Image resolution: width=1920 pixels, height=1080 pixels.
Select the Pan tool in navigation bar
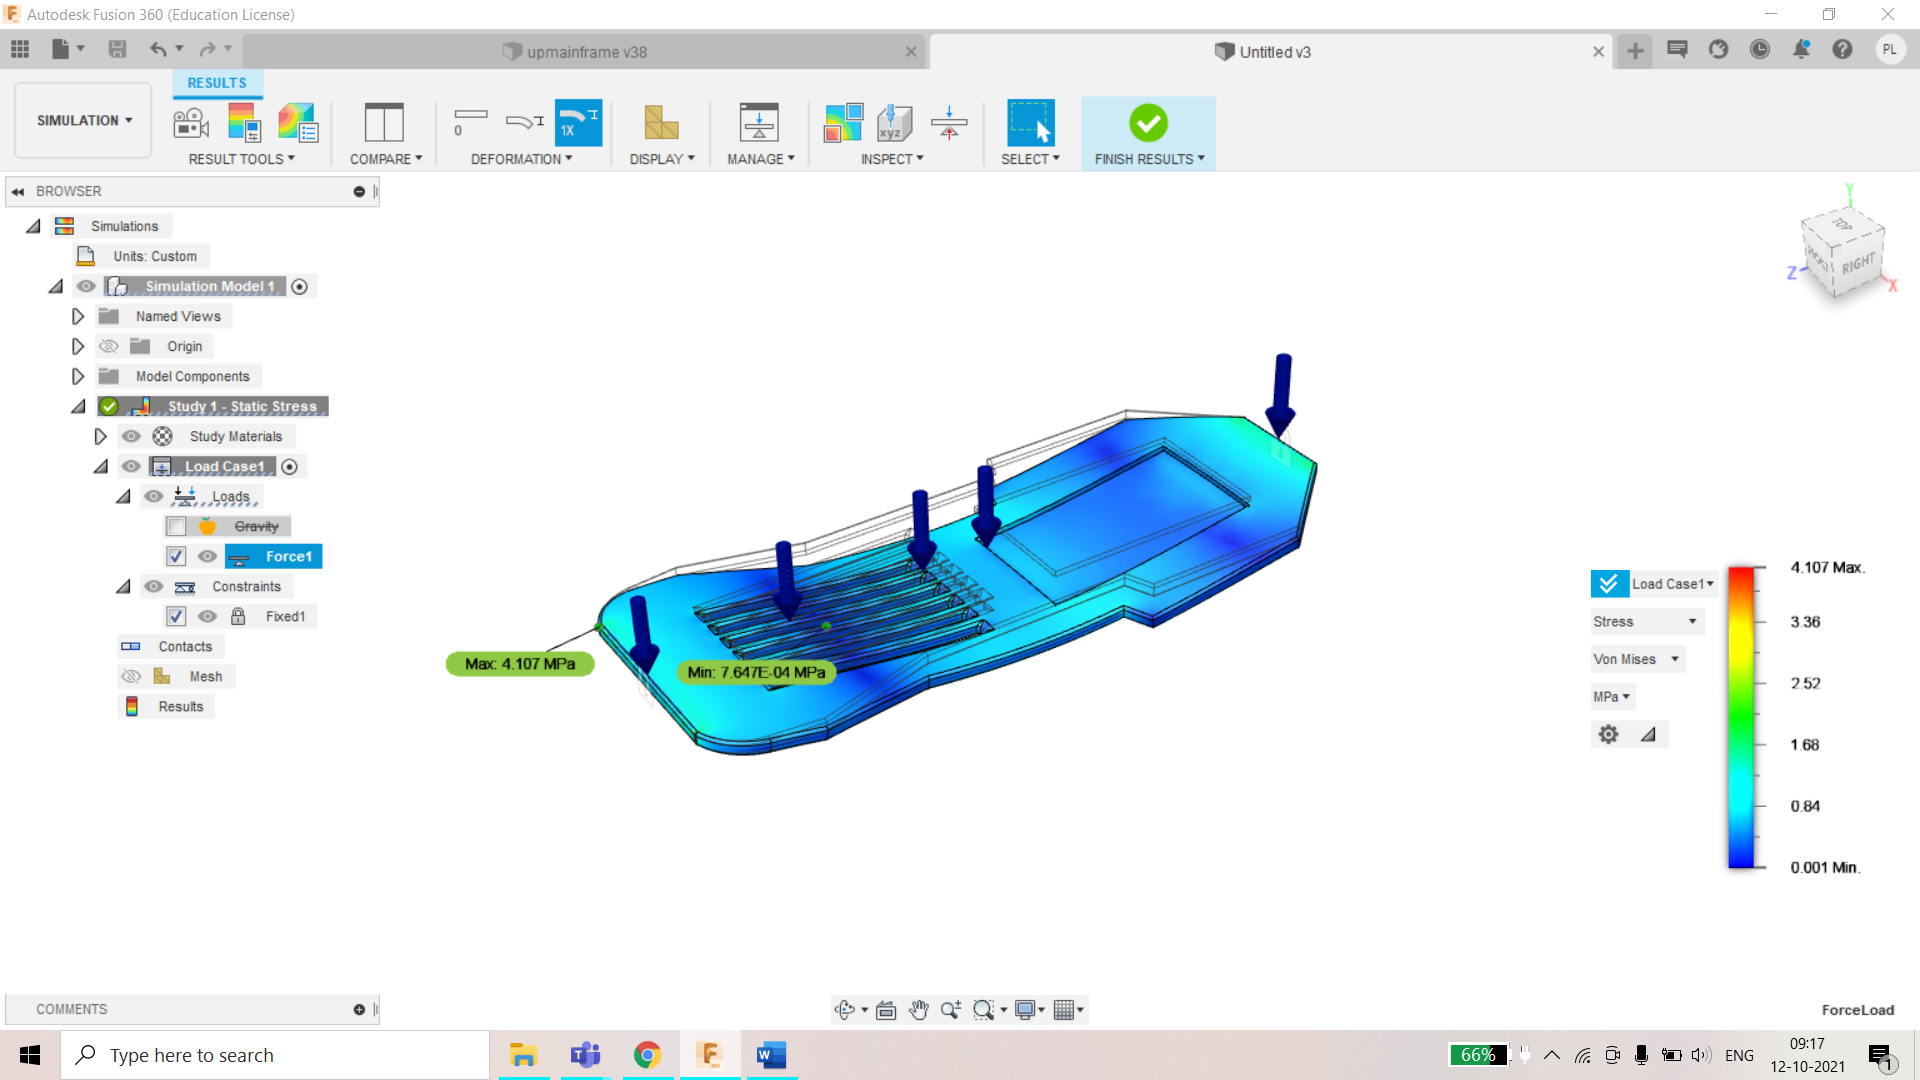coord(919,1010)
